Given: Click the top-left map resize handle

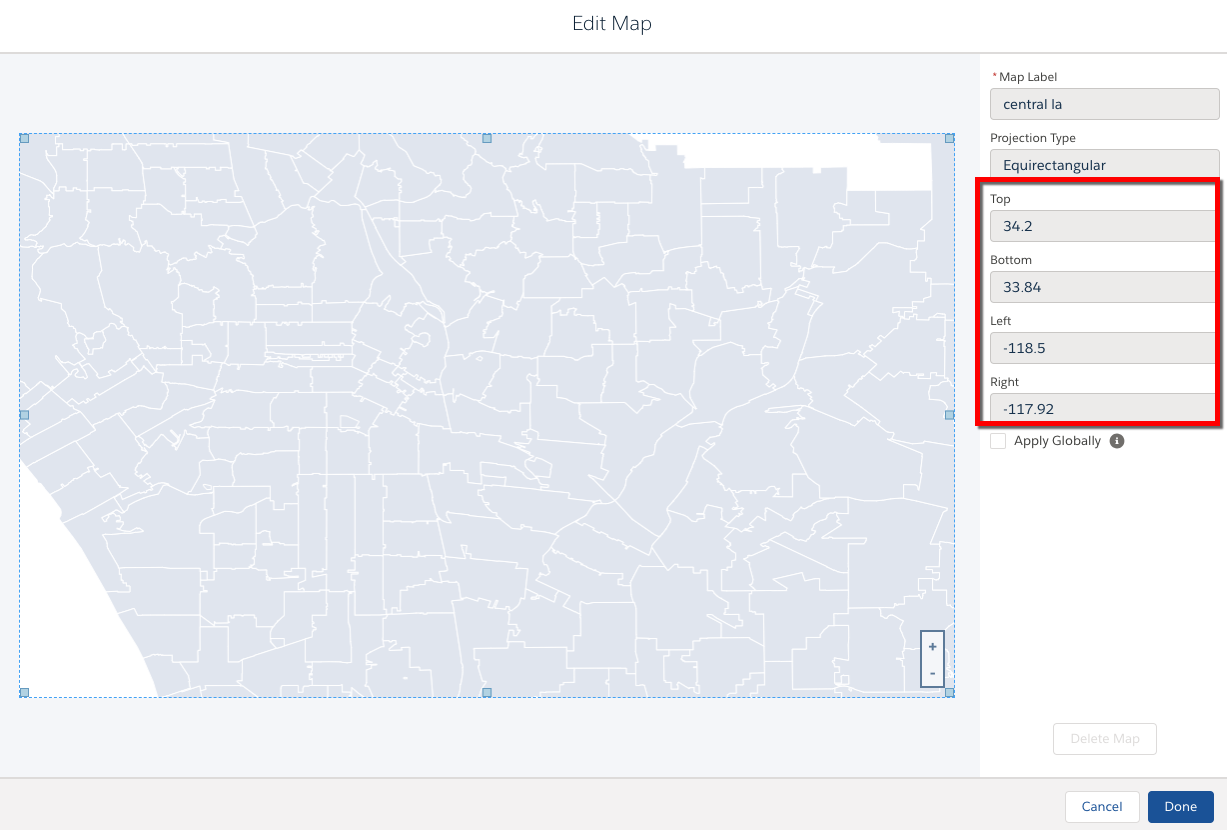Looking at the screenshot, I should (x=24, y=138).
